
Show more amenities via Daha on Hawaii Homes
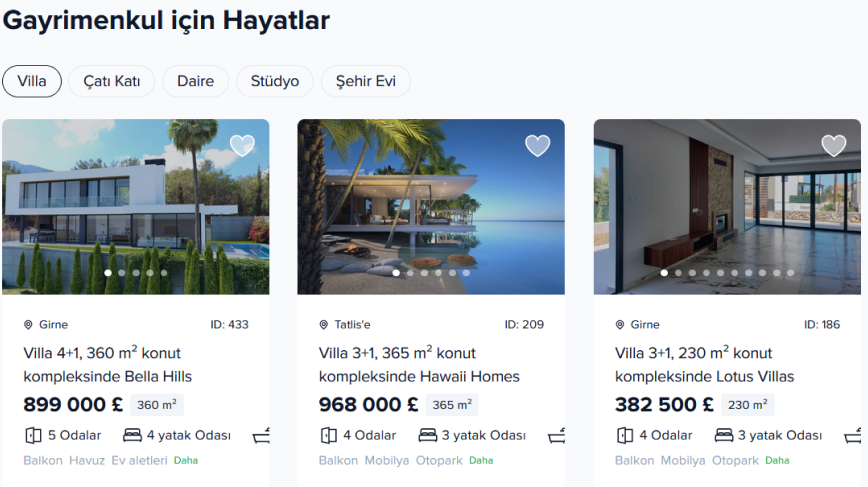coord(481,460)
